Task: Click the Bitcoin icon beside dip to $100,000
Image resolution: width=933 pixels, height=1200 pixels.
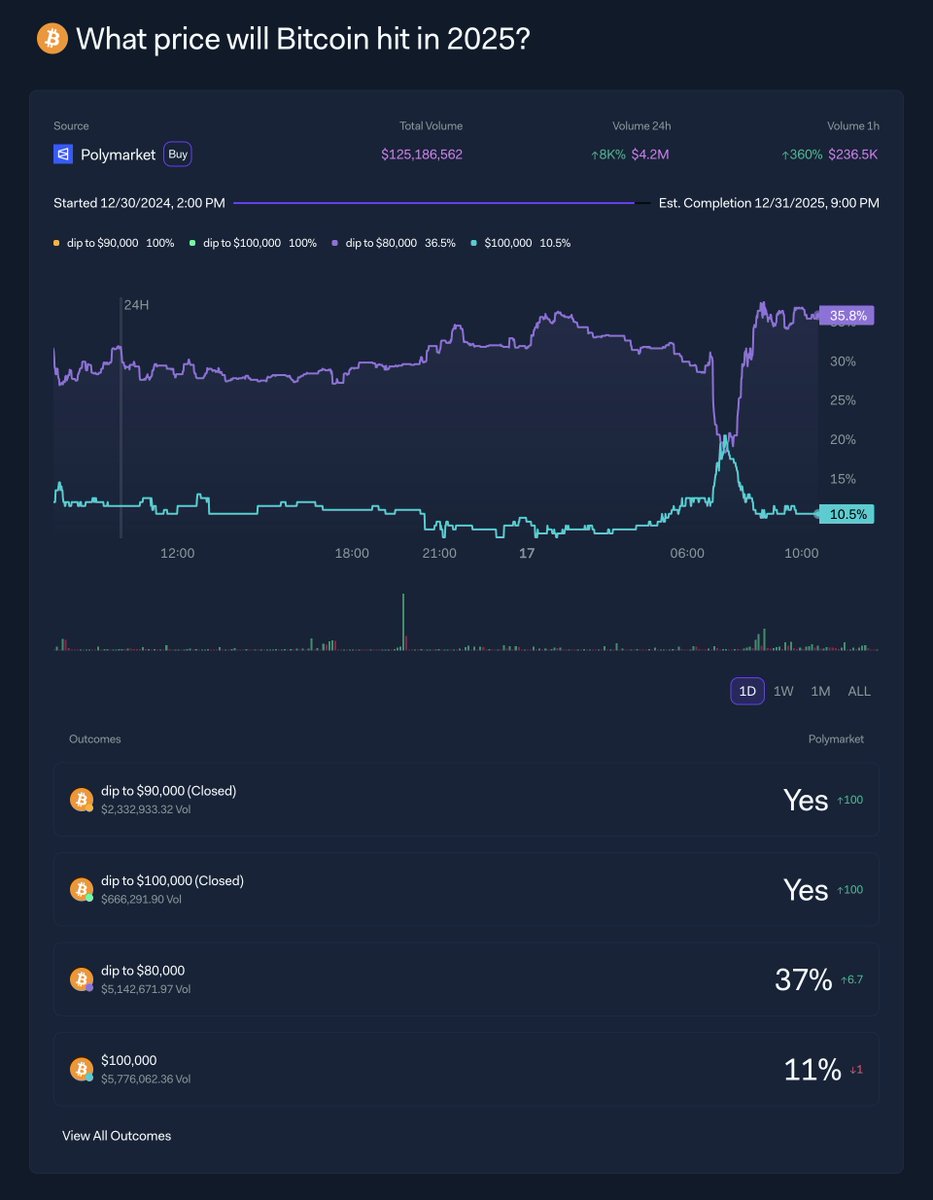Action: 80,889
